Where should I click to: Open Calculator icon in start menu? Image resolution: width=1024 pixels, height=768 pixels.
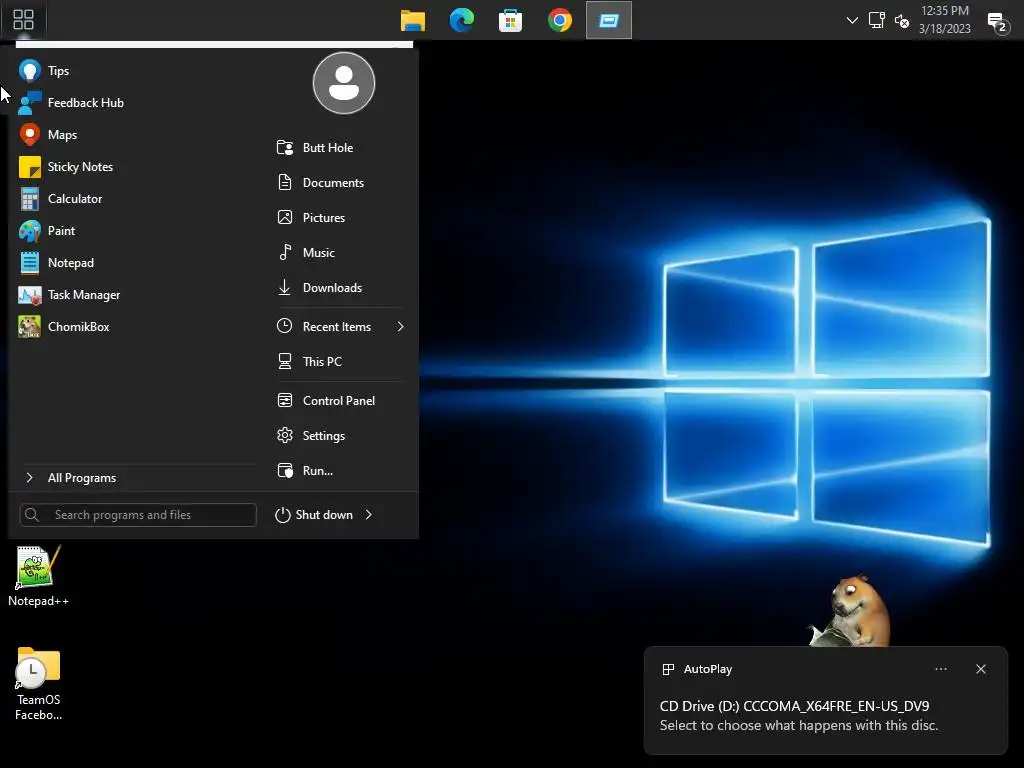coord(29,199)
